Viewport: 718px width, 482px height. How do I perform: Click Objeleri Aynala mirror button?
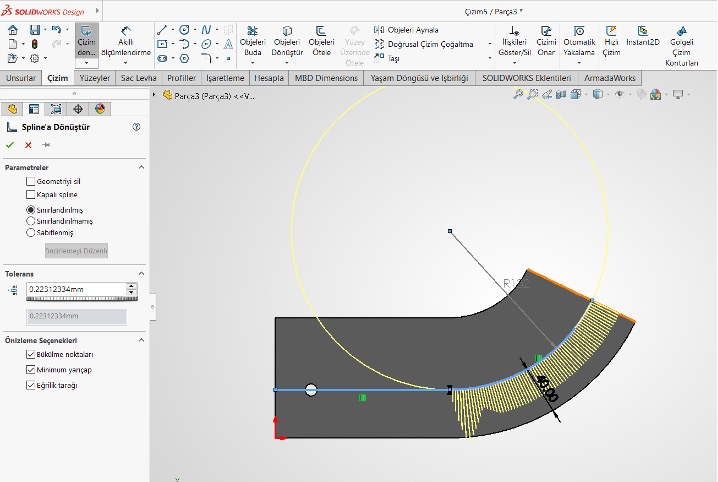405,30
